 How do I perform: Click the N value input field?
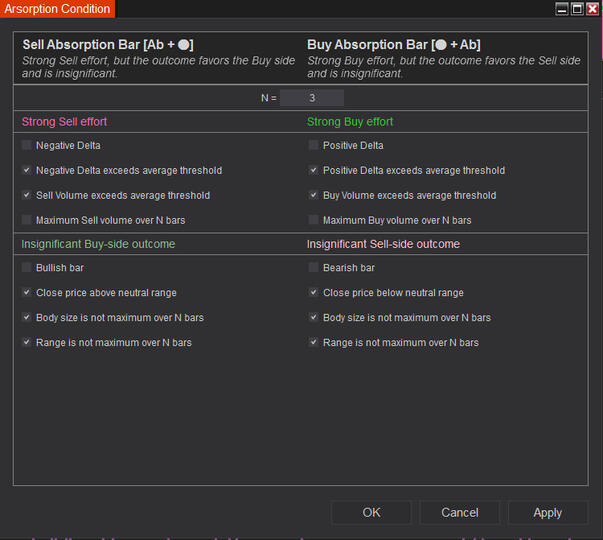pyautogui.click(x=312, y=98)
